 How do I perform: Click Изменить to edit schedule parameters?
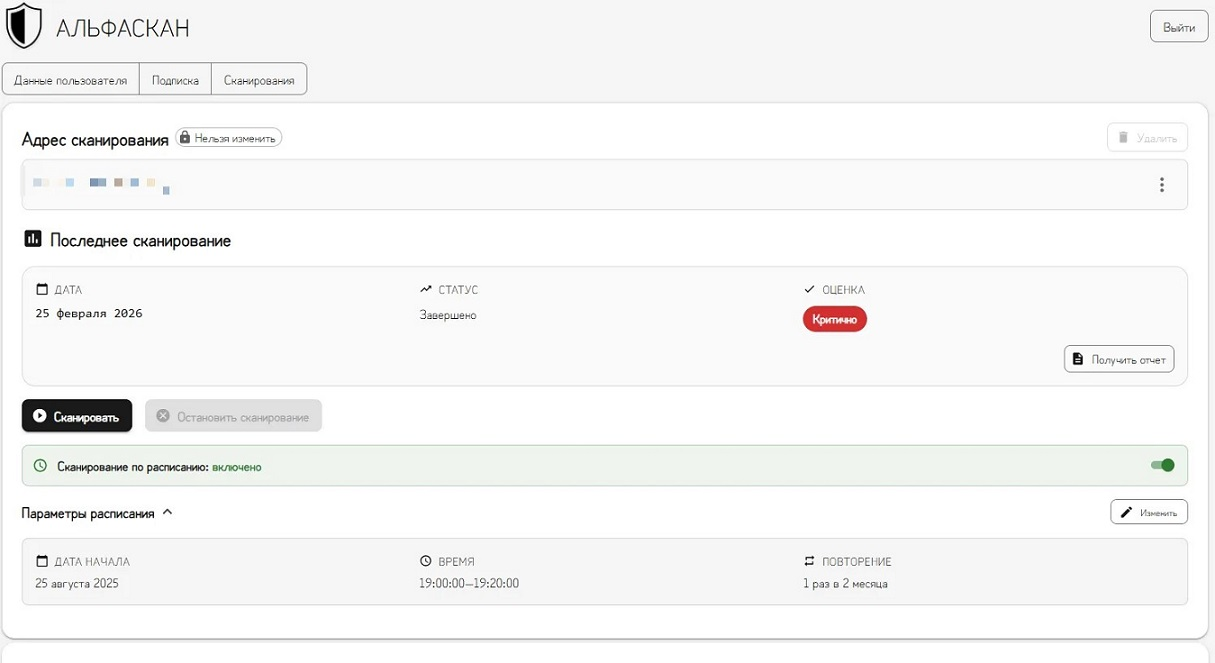click(1148, 512)
